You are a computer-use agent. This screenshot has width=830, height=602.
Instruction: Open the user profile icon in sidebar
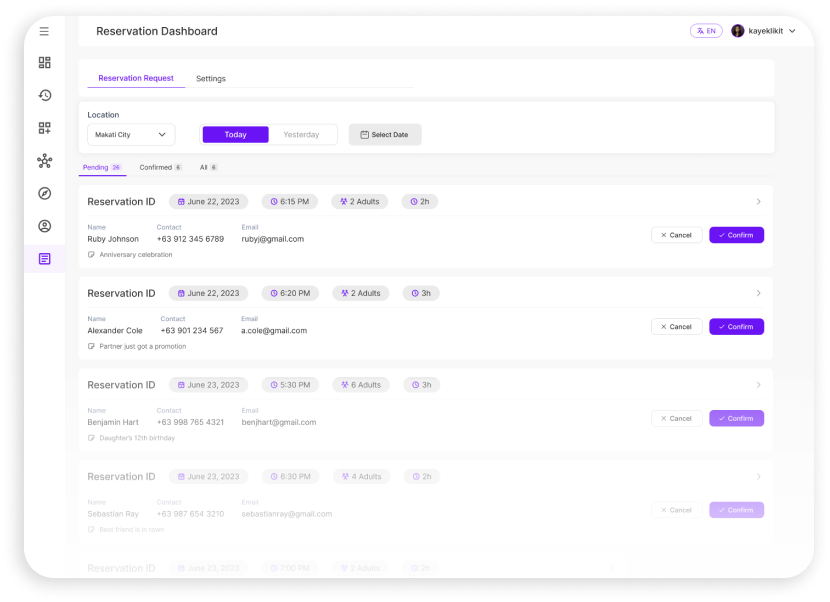[x=44, y=226]
